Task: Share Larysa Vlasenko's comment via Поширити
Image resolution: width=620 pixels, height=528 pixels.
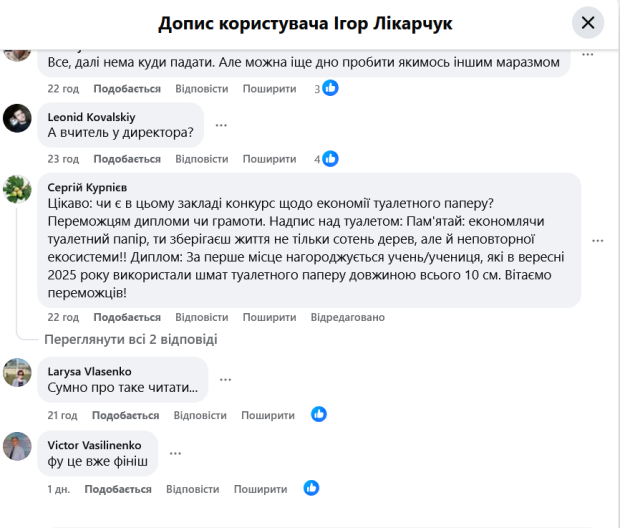Action: point(269,414)
